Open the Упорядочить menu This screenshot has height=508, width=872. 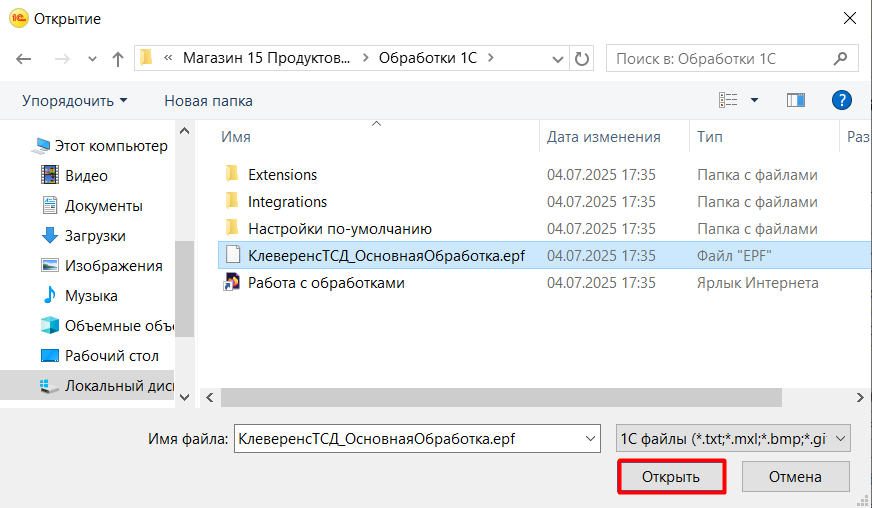pos(75,101)
